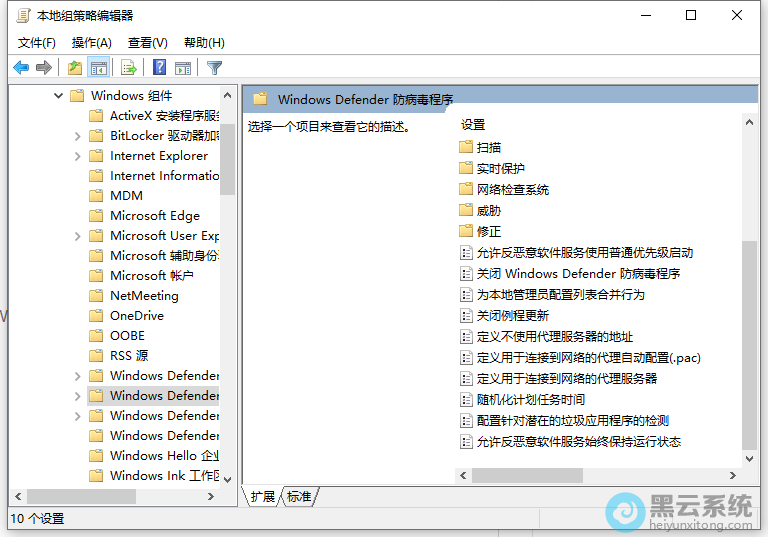Open the 实时保护 folder

click(x=500, y=168)
